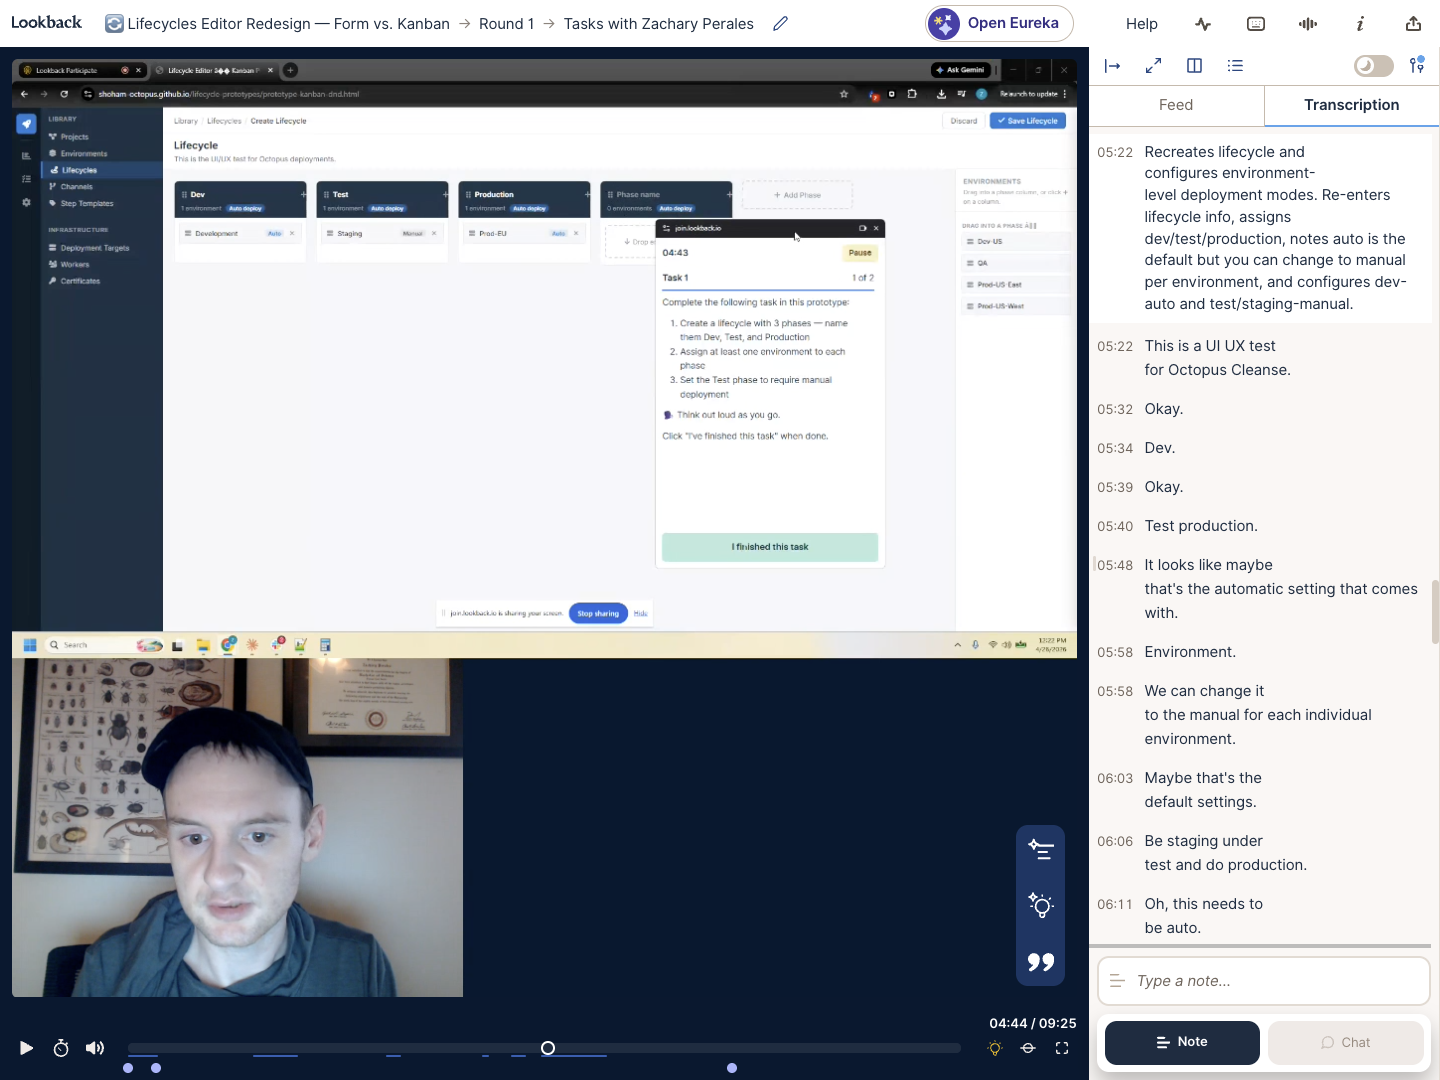The height and width of the screenshot is (1080, 1440).
Task: Switch to the Feed tab
Action: tap(1176, 105)
